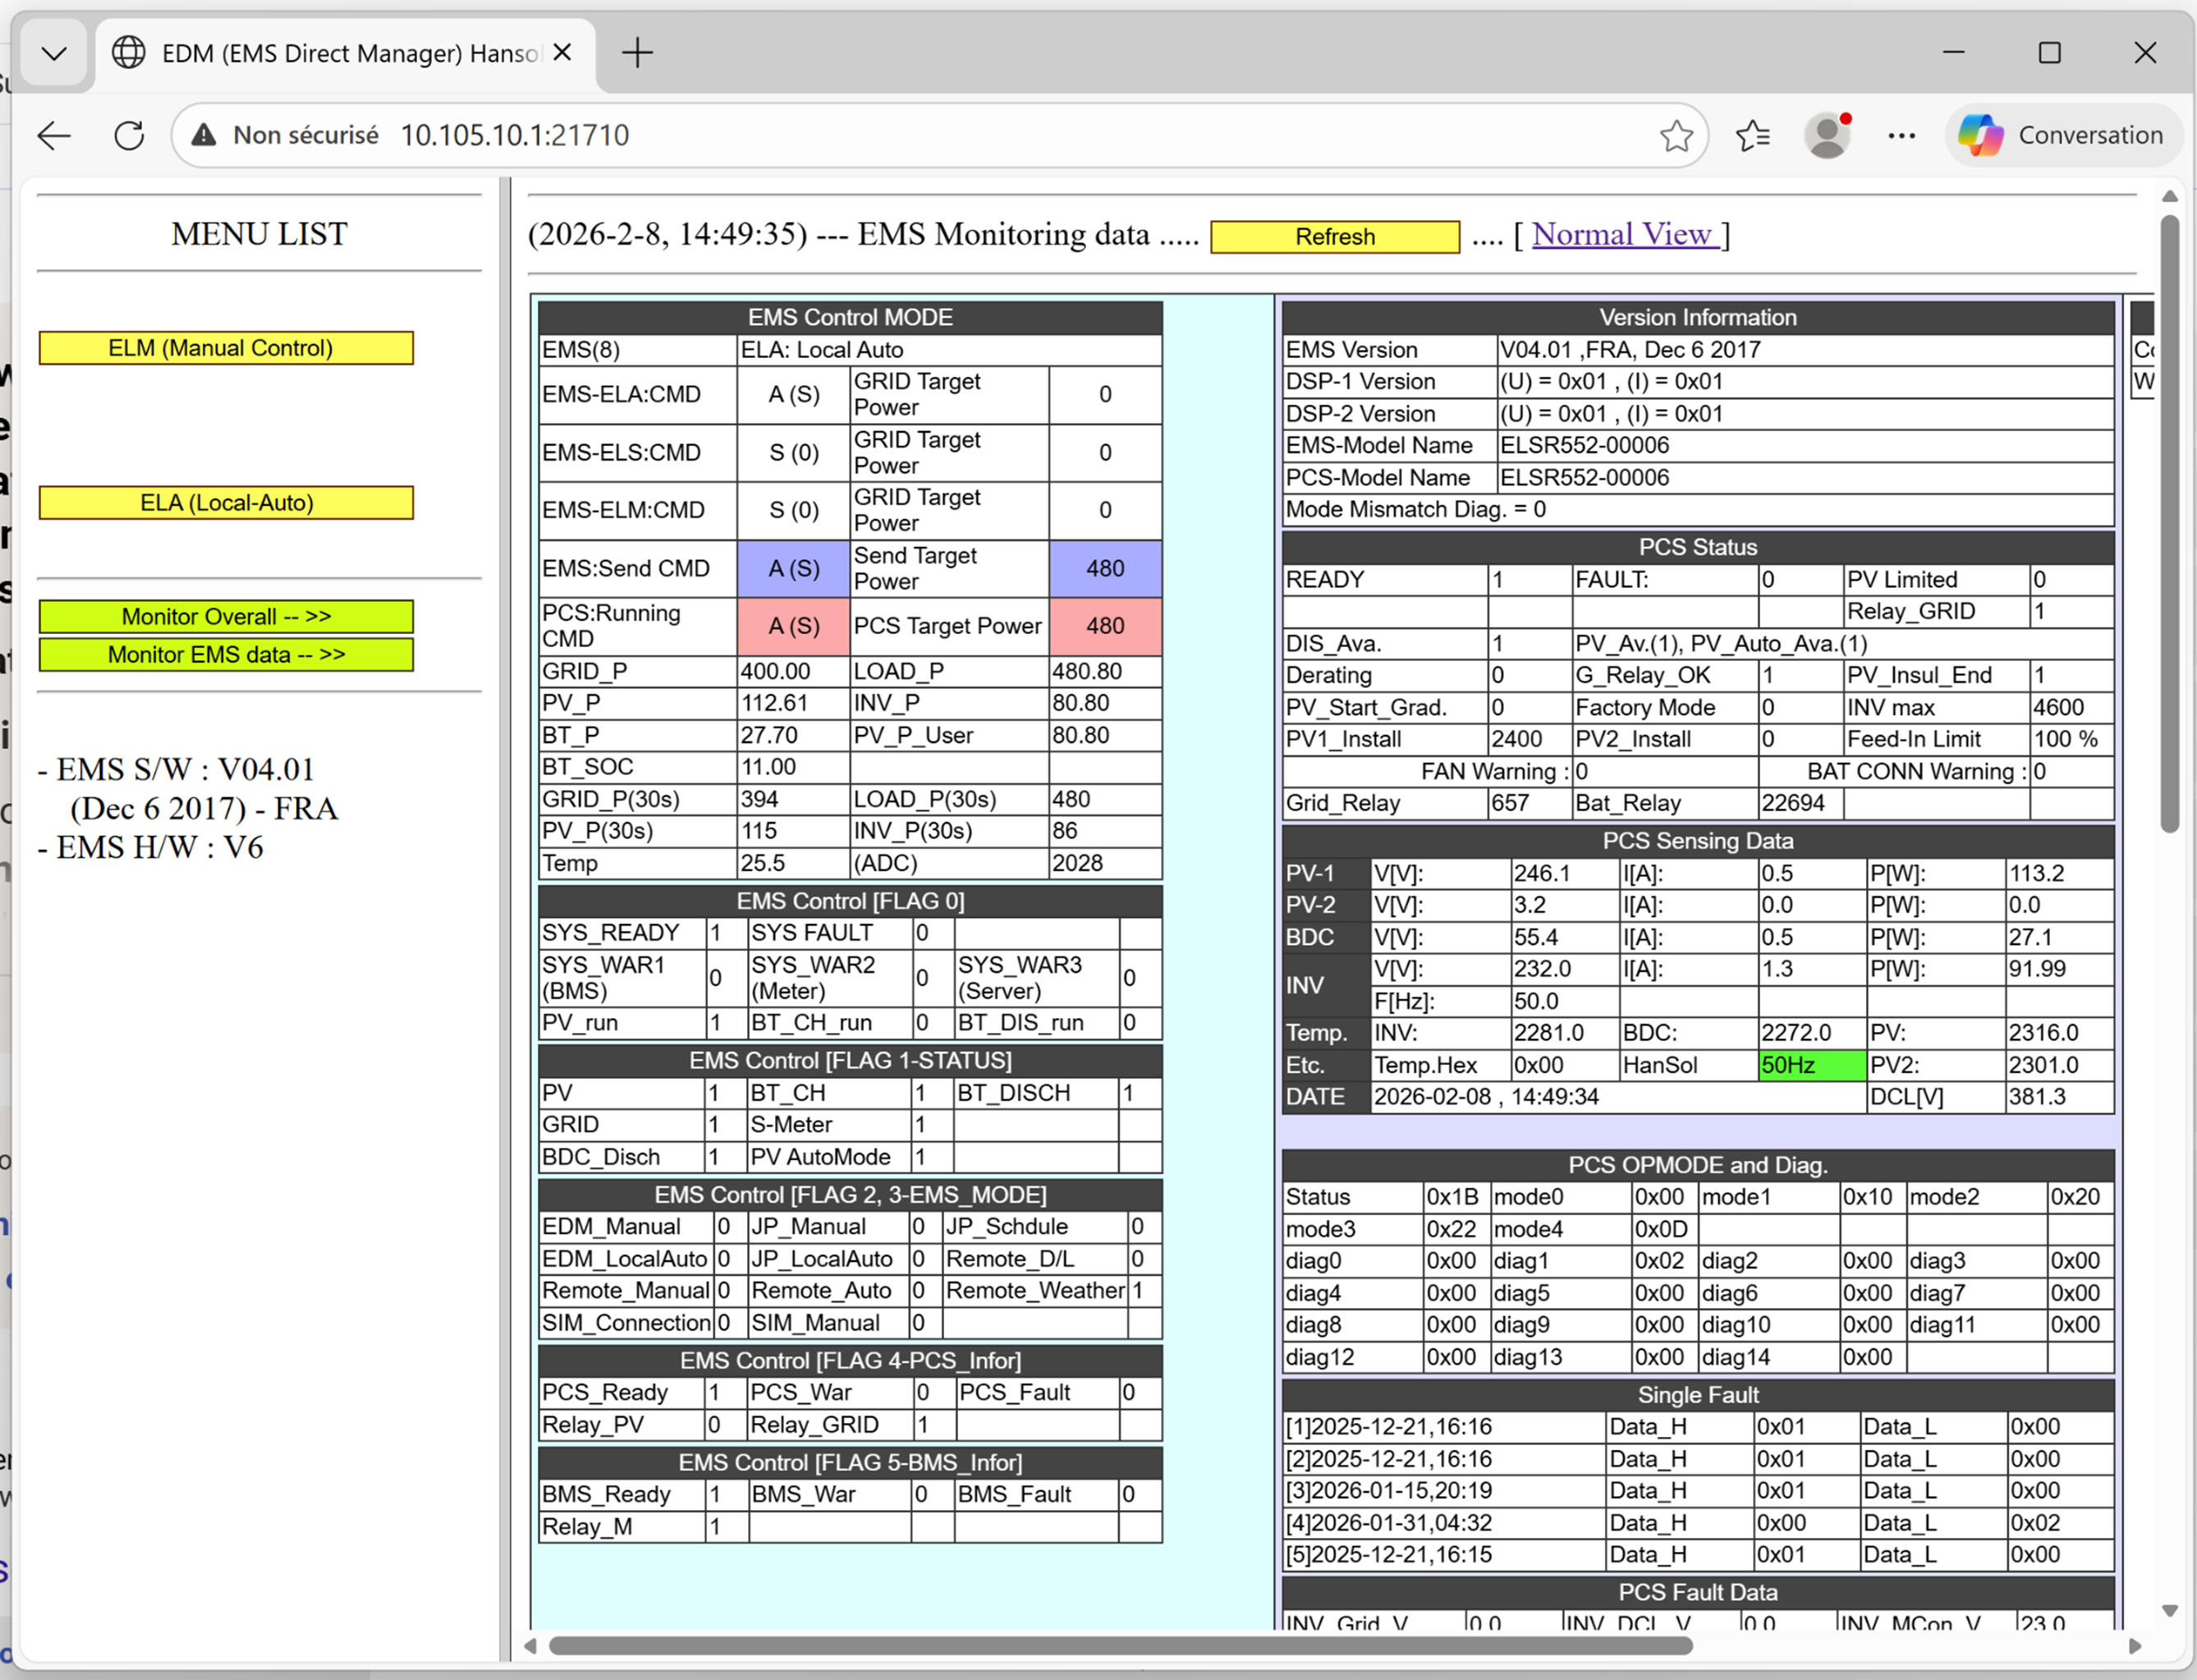Open a new browser tab
This screenshot has height=1680, width=2197.
[637, 52]
